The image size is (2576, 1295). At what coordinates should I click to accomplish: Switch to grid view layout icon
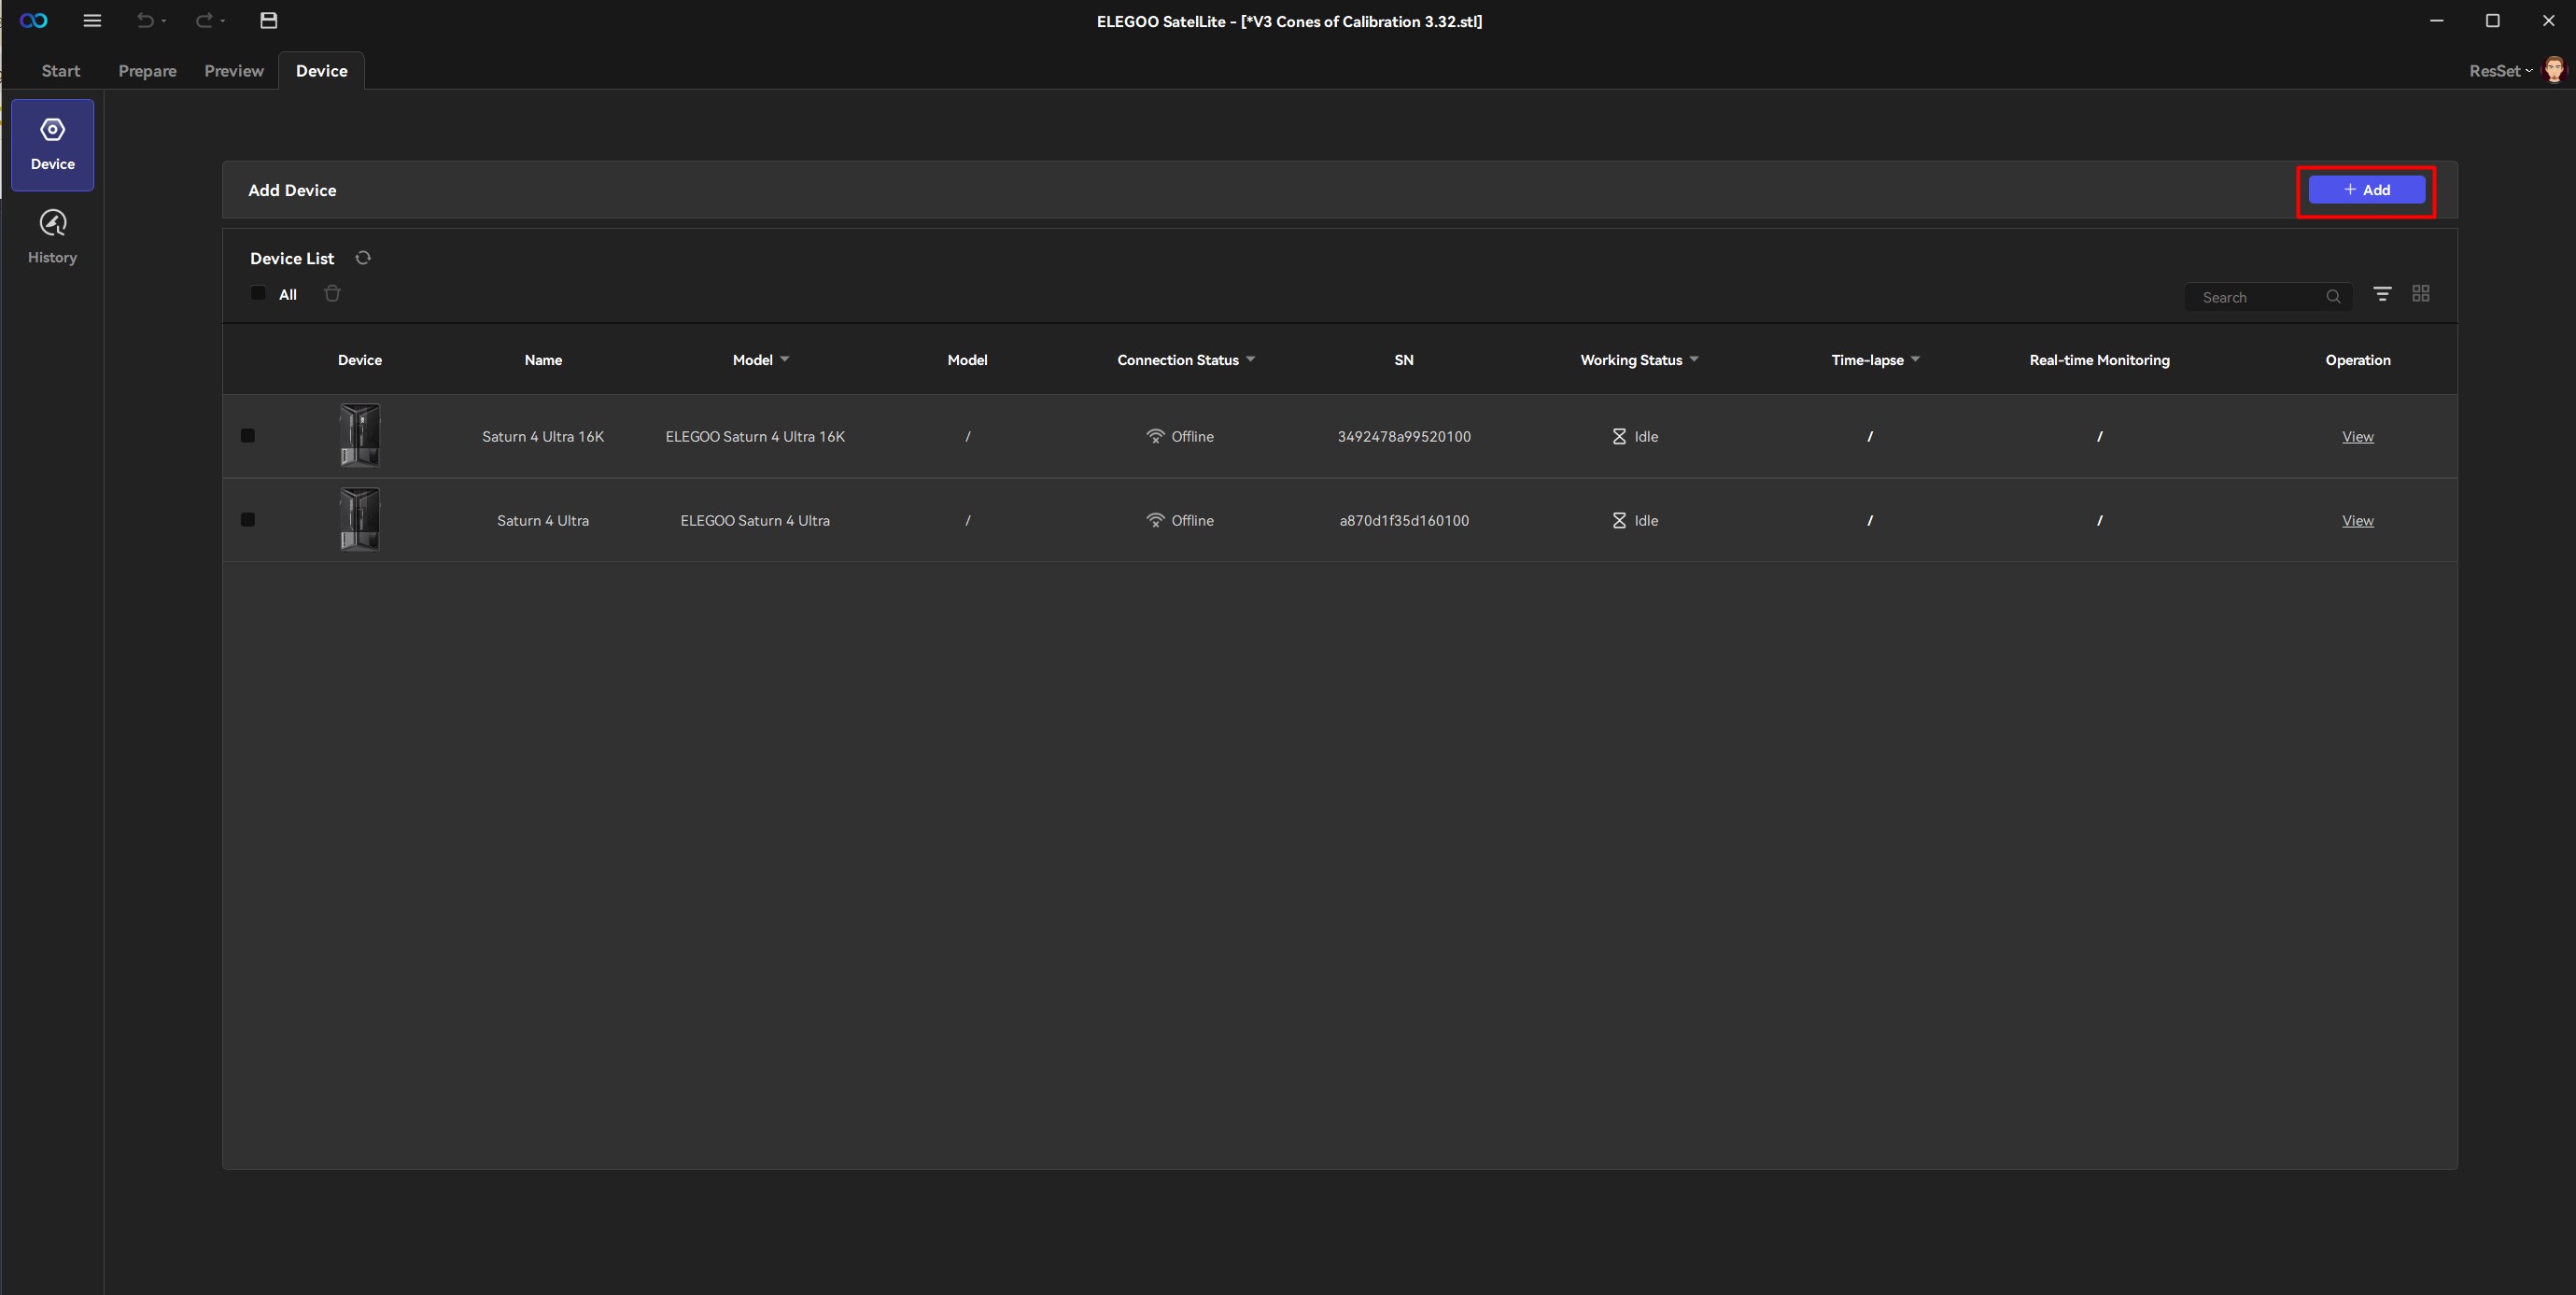tap(2421, 293)
